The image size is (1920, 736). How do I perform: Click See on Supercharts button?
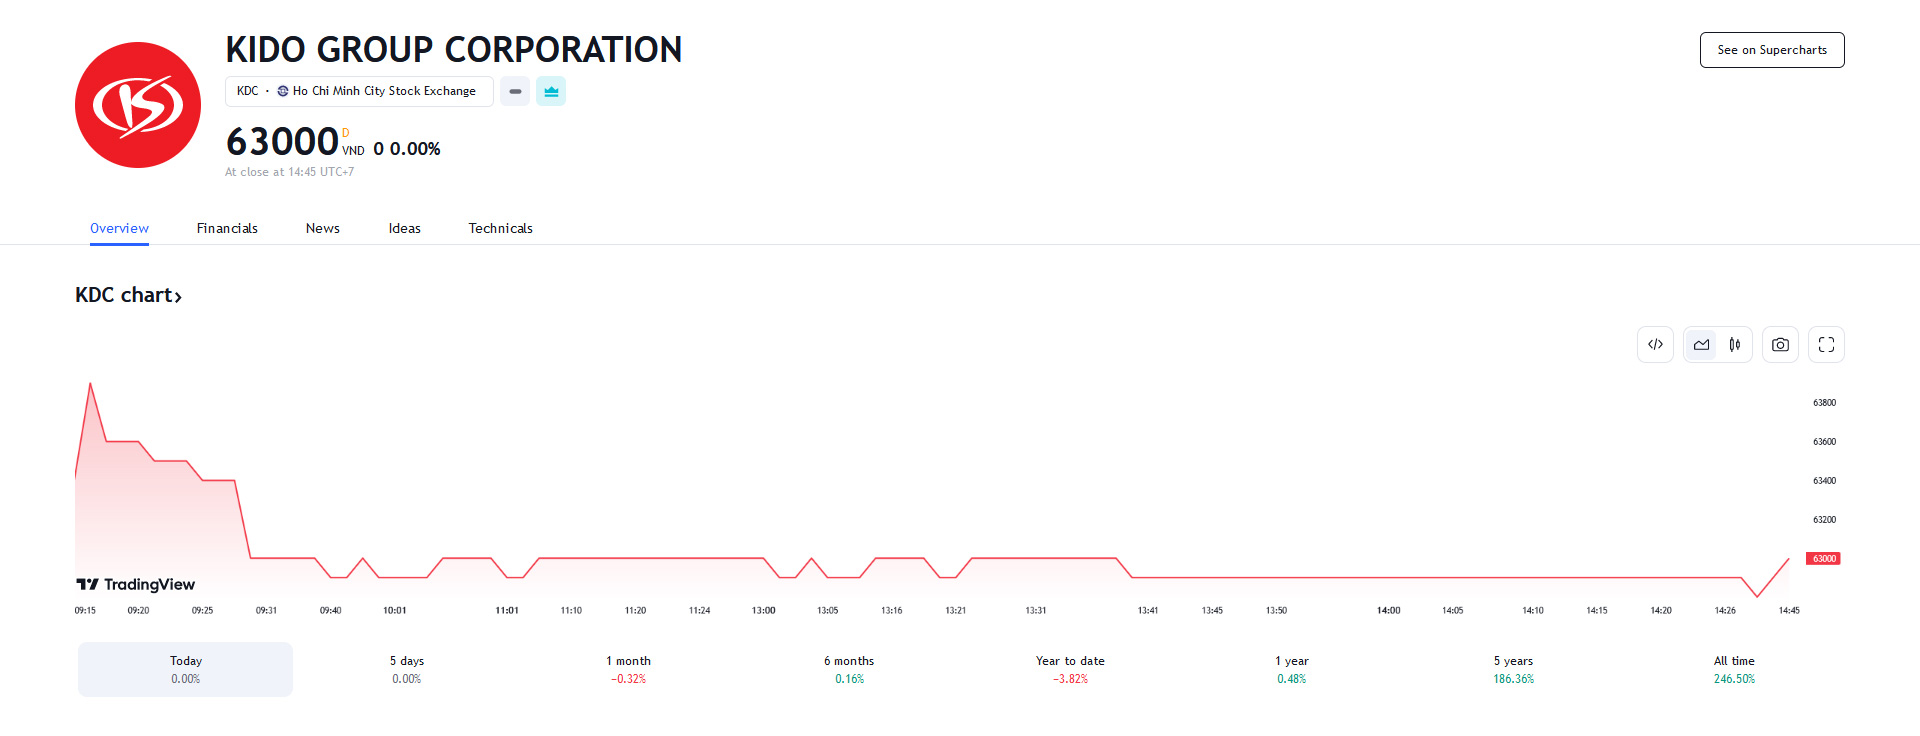click(x=1771, y=50)
